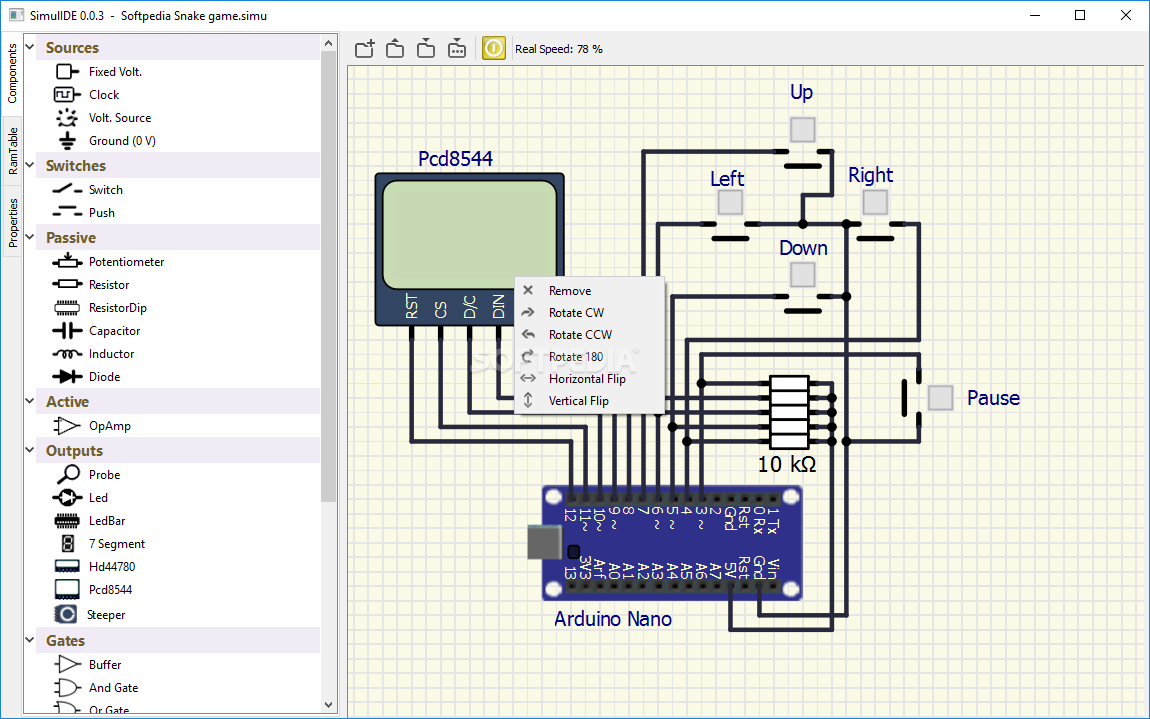The image size is (1150, 719).
Task: Choose Vertical Flip from the context menu
Action: tap(590, 401)
